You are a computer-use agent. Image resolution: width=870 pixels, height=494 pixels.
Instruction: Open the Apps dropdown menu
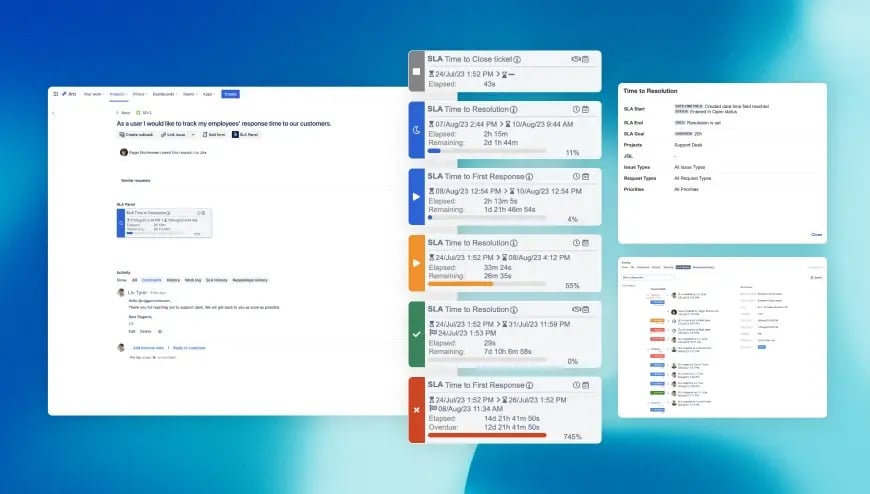click(208, 94)
